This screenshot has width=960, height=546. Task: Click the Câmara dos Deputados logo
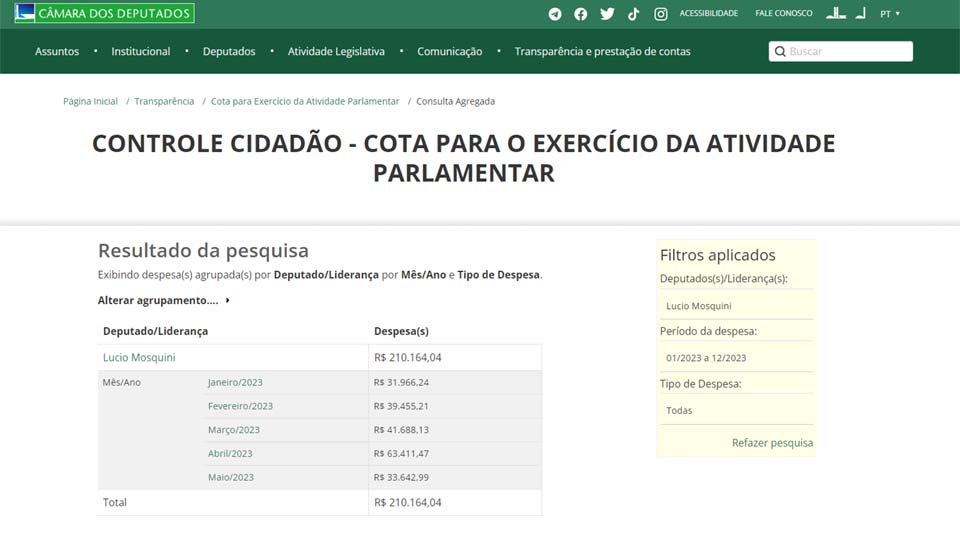(x=105, y=13)
